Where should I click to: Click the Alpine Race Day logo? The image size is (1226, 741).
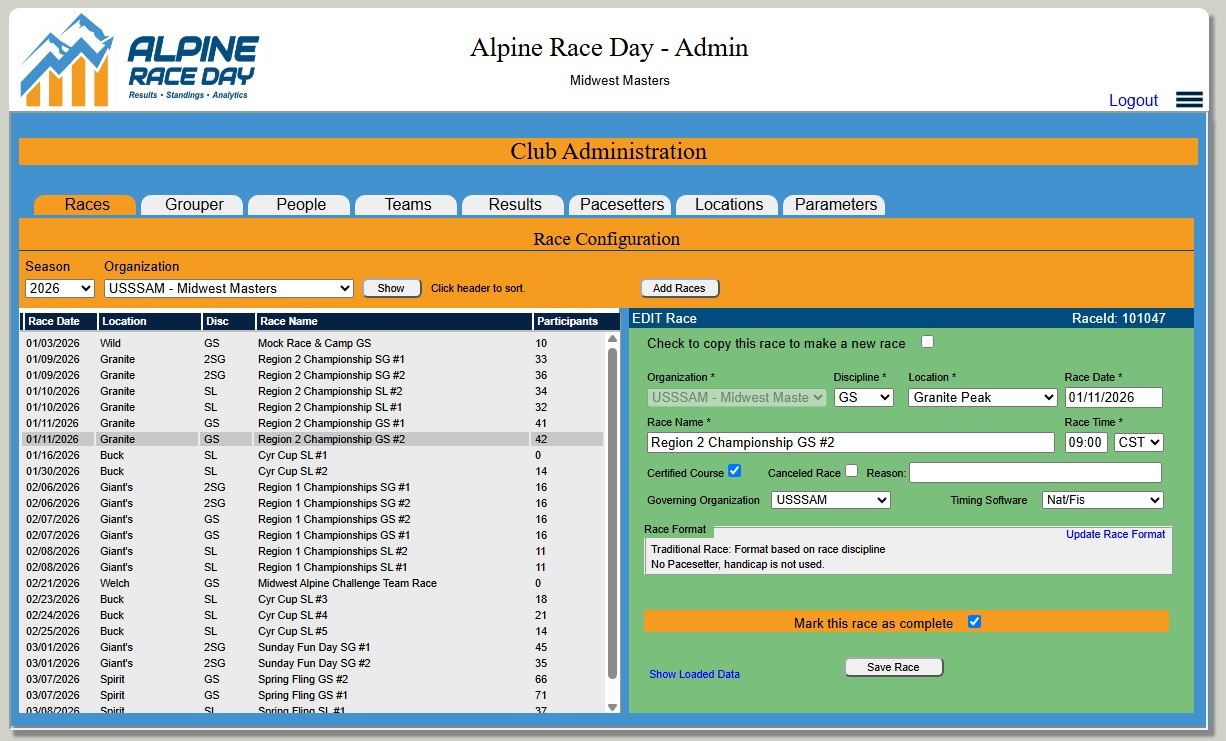click(x=140, y=61)
